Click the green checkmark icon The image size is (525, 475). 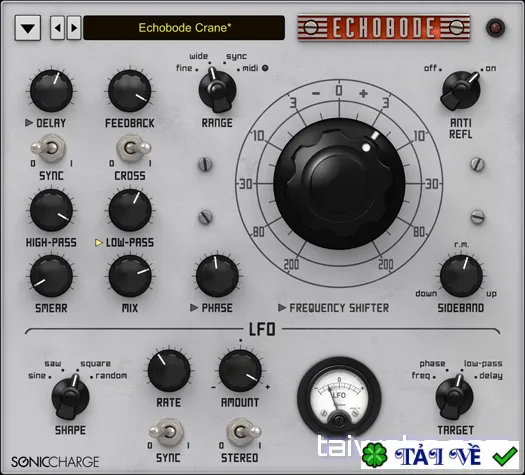(505, 456)
